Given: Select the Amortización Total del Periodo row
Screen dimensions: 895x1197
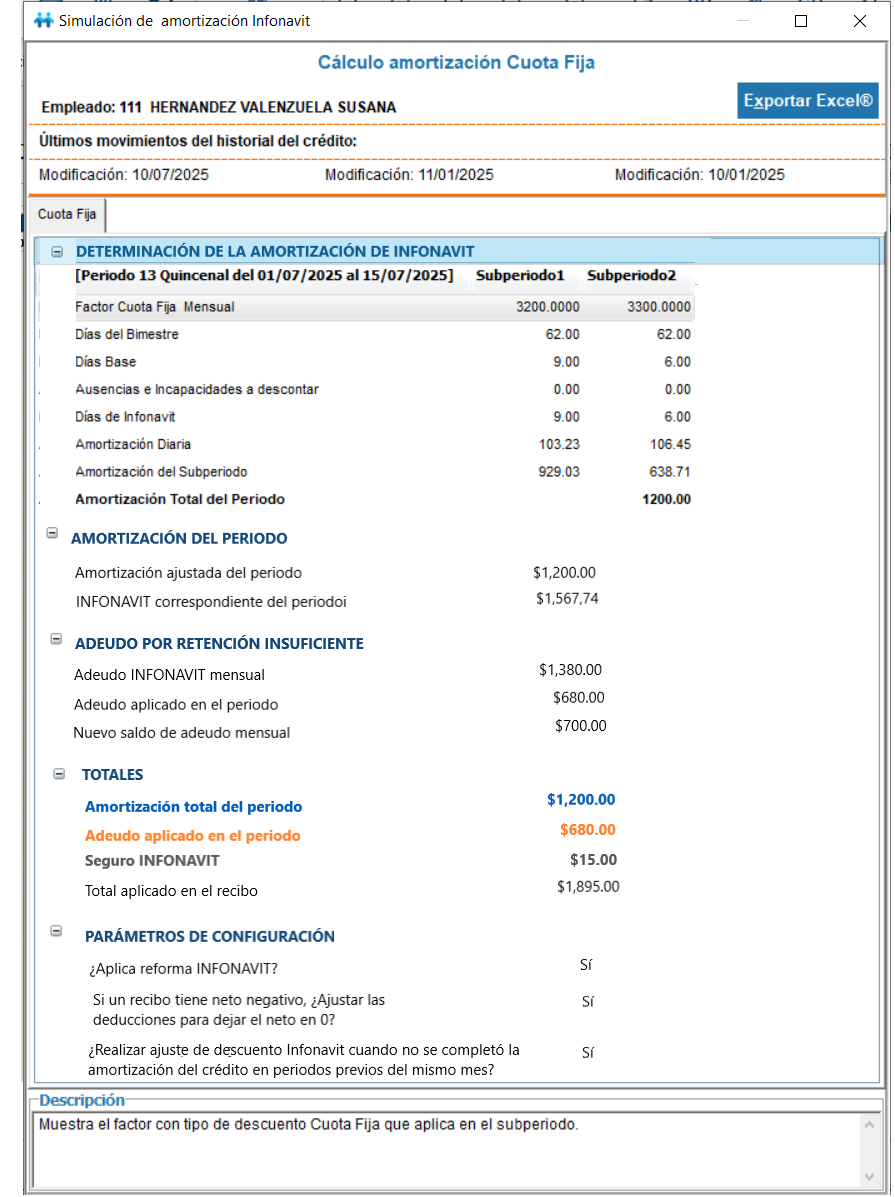Looking at the screenshot, I should point(180,499).
